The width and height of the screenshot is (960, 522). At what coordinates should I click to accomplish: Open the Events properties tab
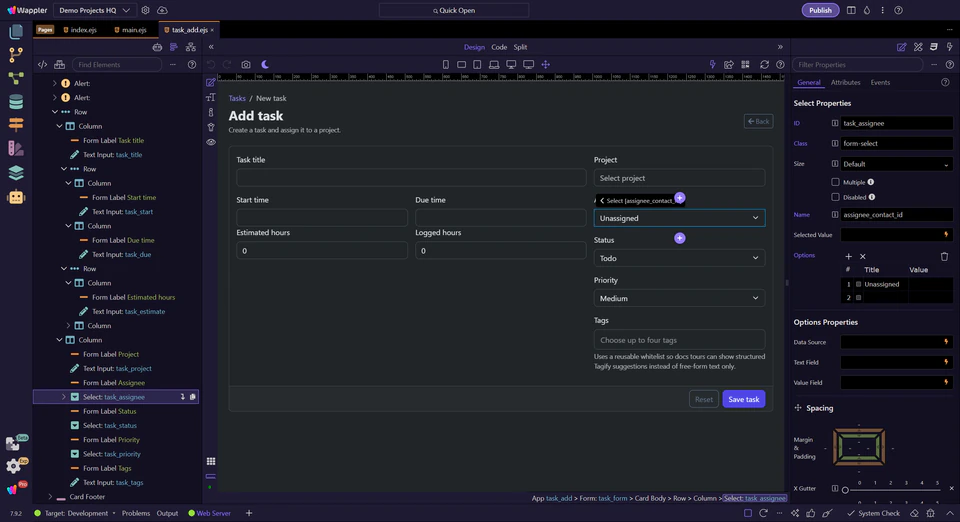(880, 83)
